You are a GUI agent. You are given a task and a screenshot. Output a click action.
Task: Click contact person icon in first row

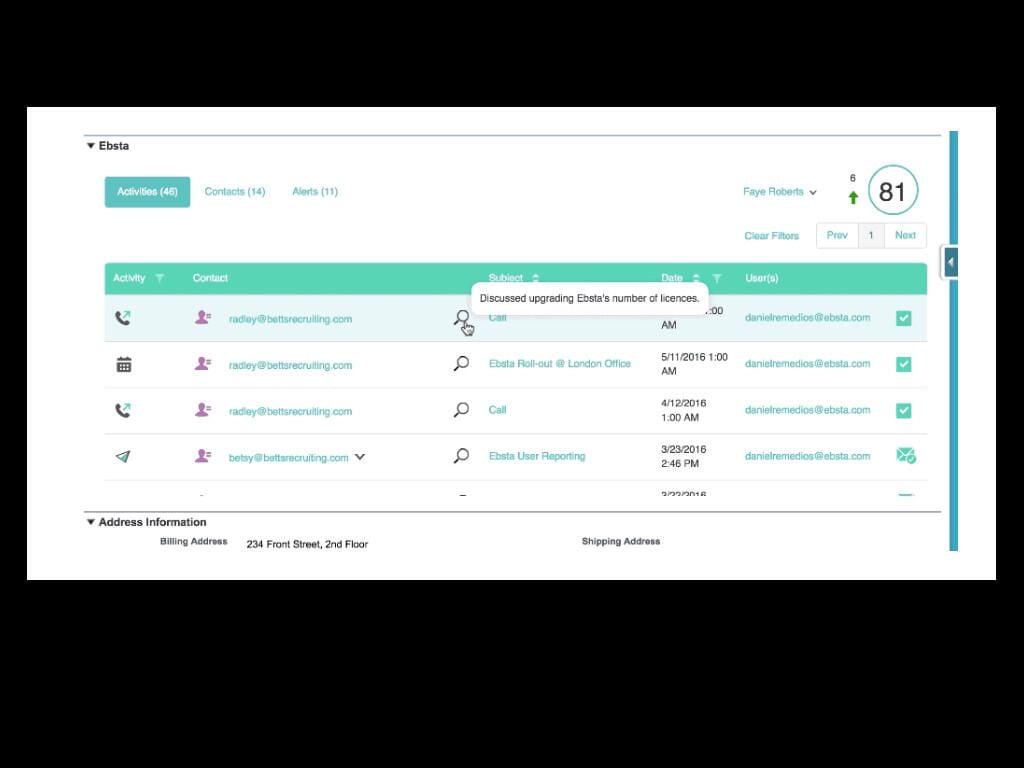tap(202, 317)
